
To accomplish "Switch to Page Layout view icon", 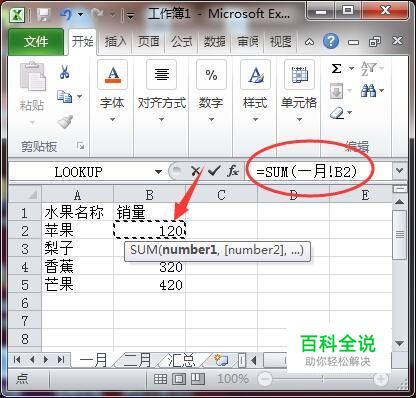I will point(179,379).
